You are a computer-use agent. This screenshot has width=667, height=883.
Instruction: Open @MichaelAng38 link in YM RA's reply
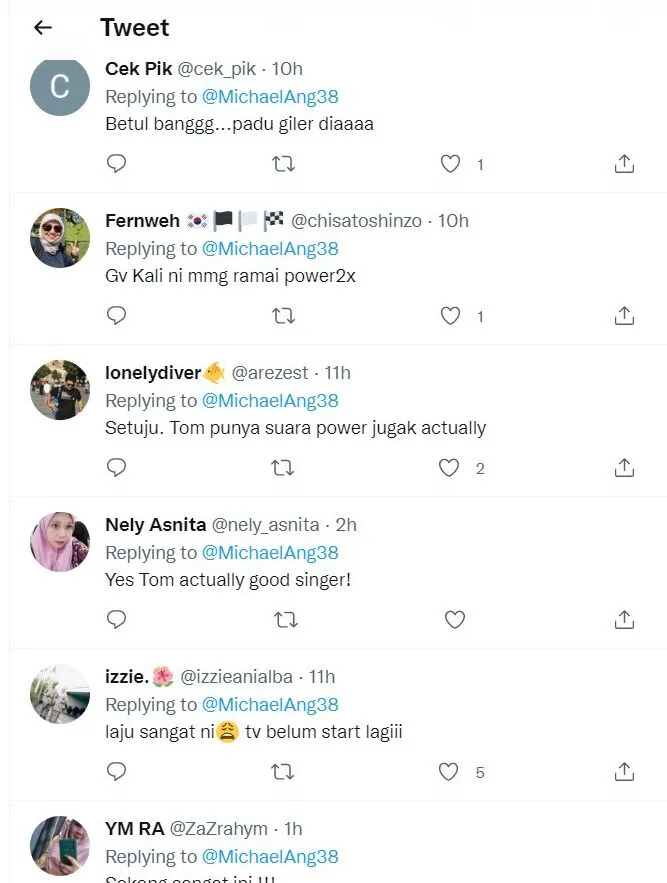270,857
